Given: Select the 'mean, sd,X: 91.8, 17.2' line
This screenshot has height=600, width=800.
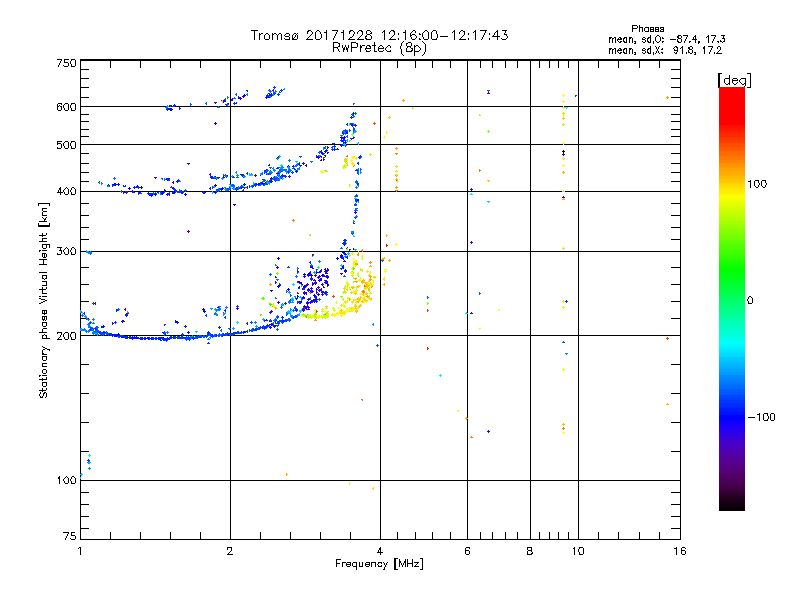Looking at the screenshot, I should [665, 51].
